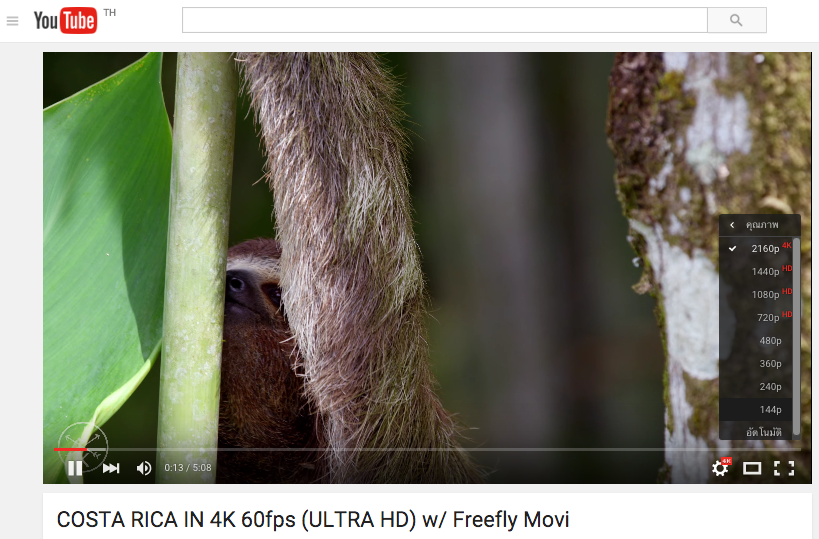Open settings gear with 4K badge
Screen dimensions: 819x539
(720, 467)
